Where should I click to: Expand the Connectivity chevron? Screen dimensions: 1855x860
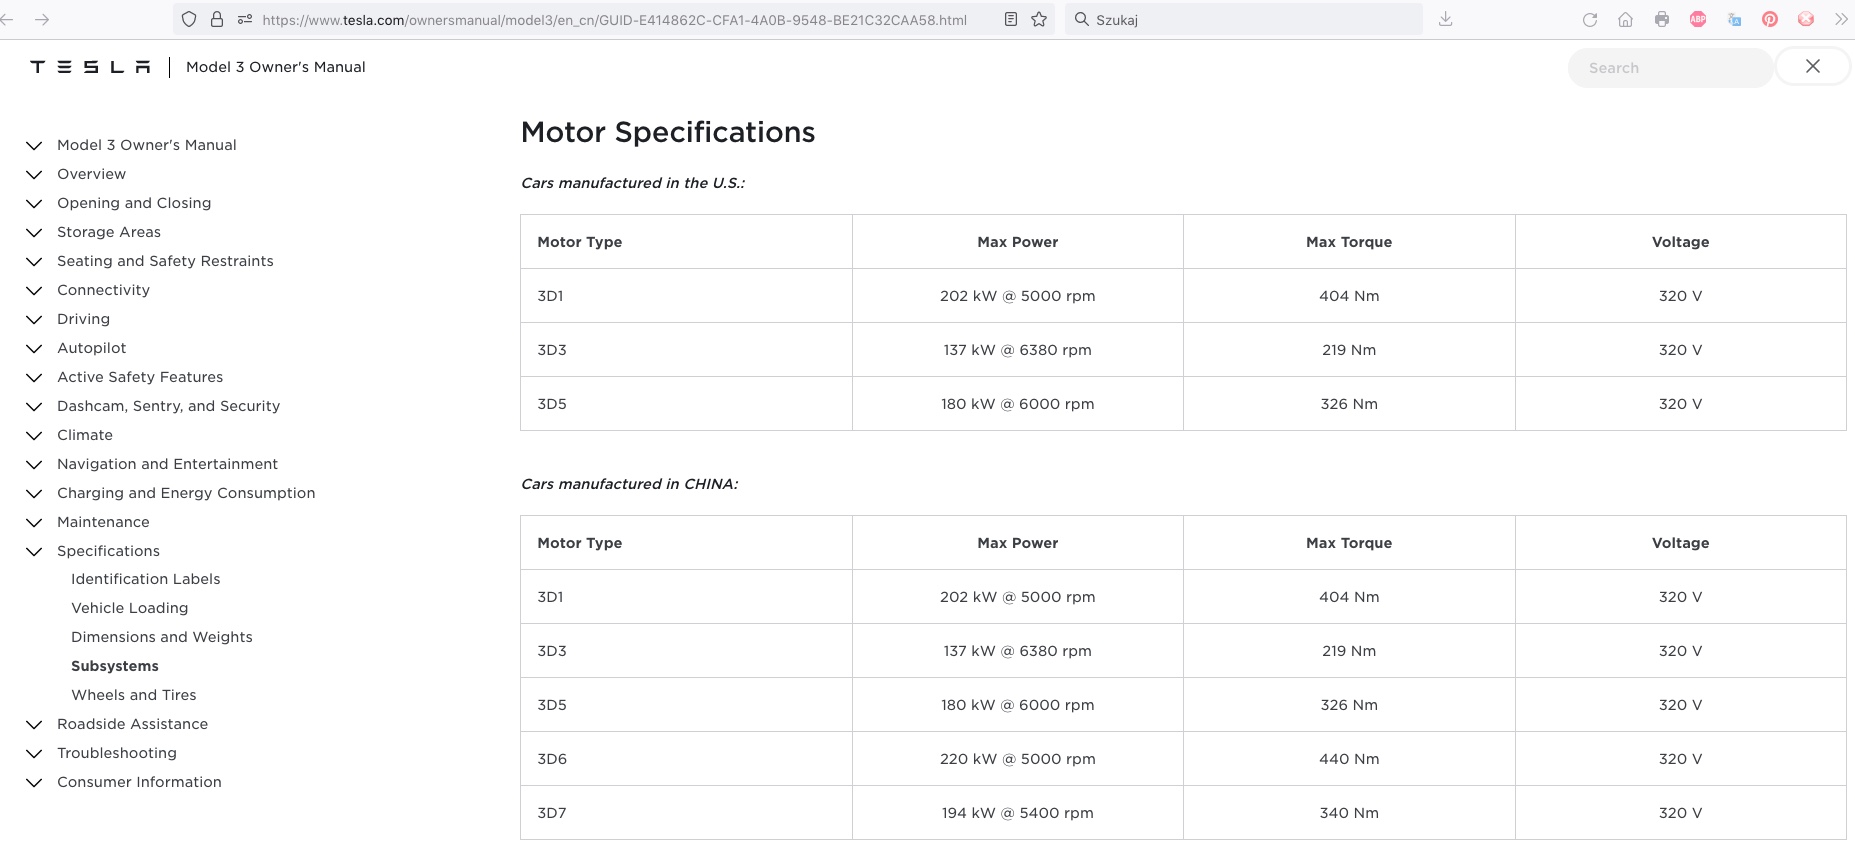(x=34, y=290)
